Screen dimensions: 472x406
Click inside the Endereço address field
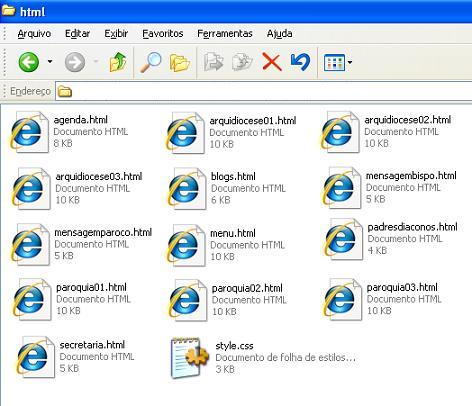coord(263,91)
